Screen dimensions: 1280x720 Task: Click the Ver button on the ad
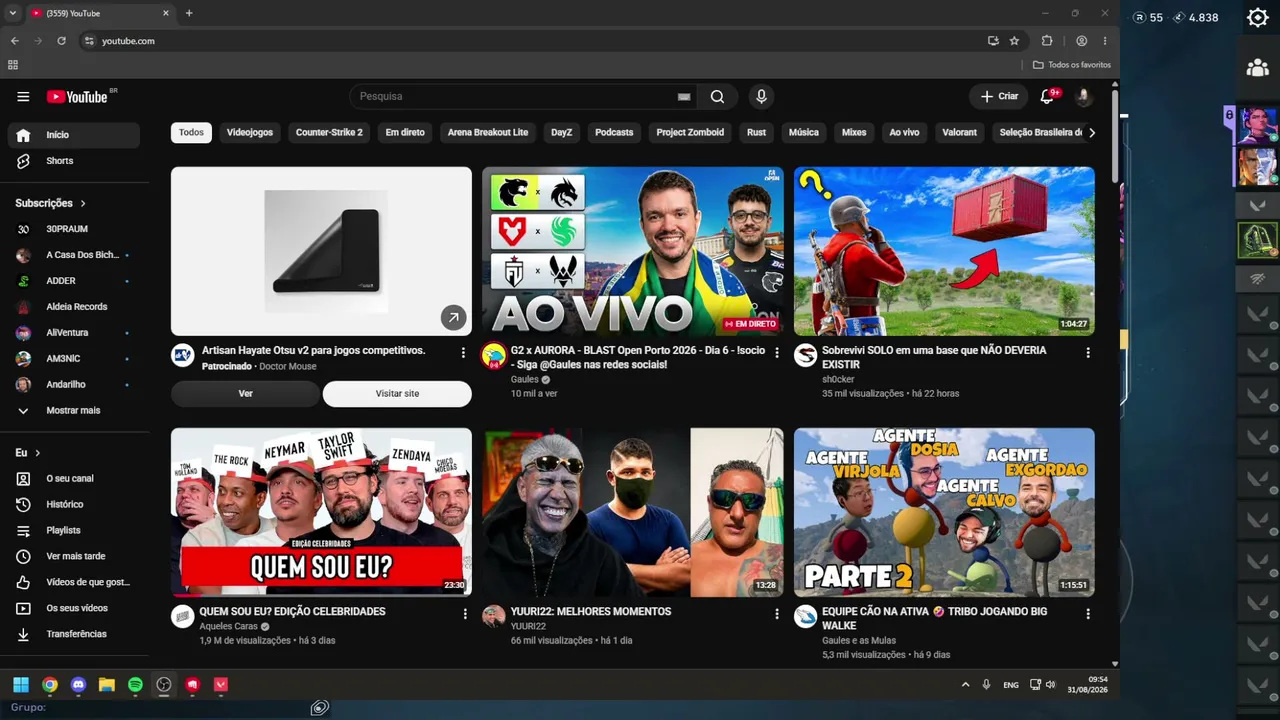coord(245,394)
